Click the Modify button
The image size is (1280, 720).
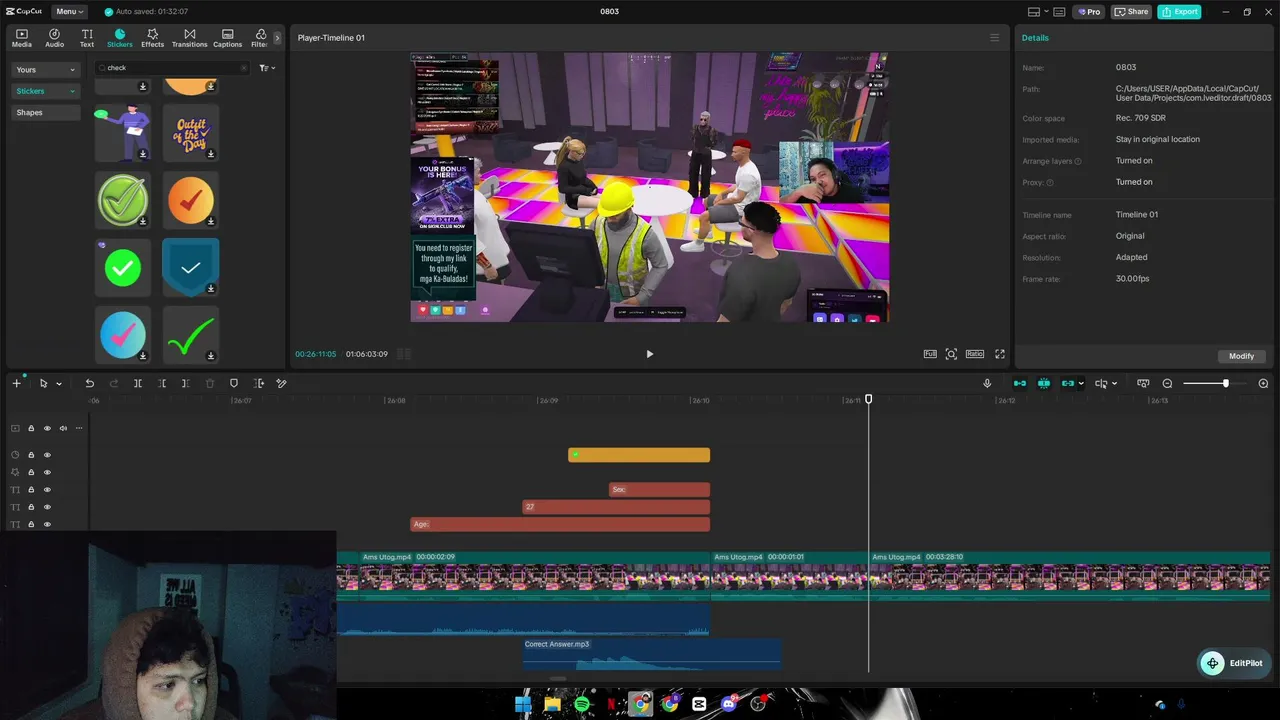pyautogui.click(x=1241, y=356)
